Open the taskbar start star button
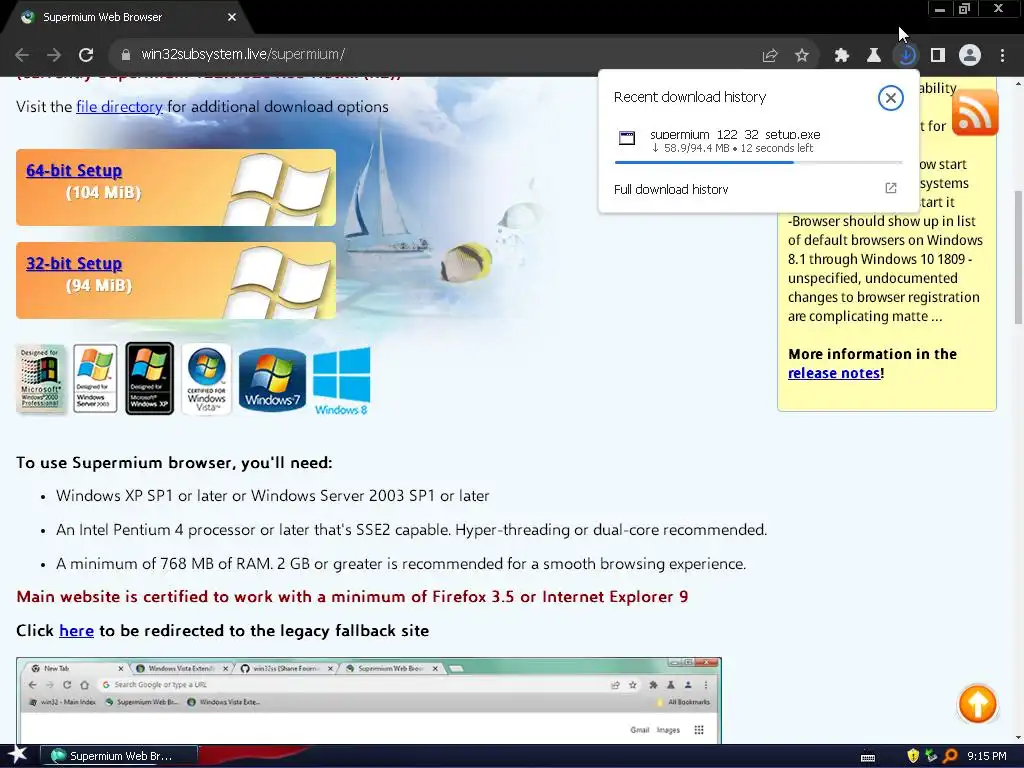Screen dimensions: 1024x768 tap(17, 755)
